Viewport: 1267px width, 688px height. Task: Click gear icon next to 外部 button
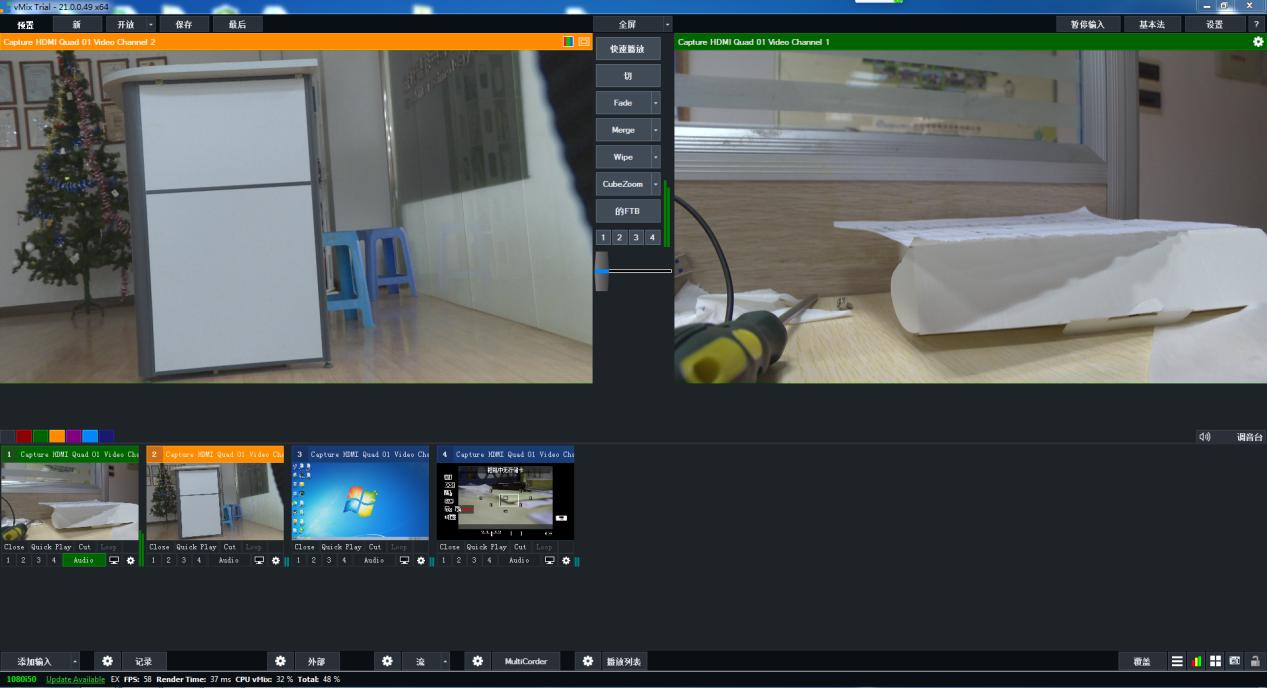click(x=280, y=661)
